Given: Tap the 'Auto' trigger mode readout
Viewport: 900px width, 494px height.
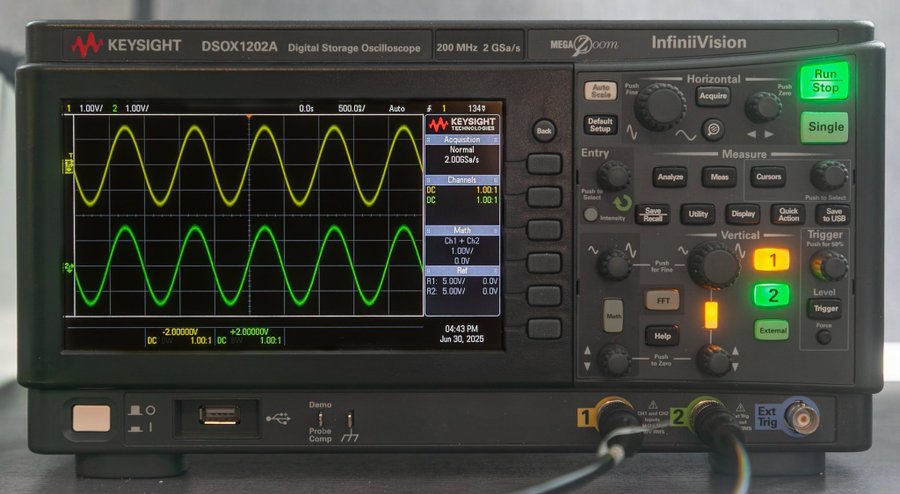Looking at the screenshot, I should point(397,108).
